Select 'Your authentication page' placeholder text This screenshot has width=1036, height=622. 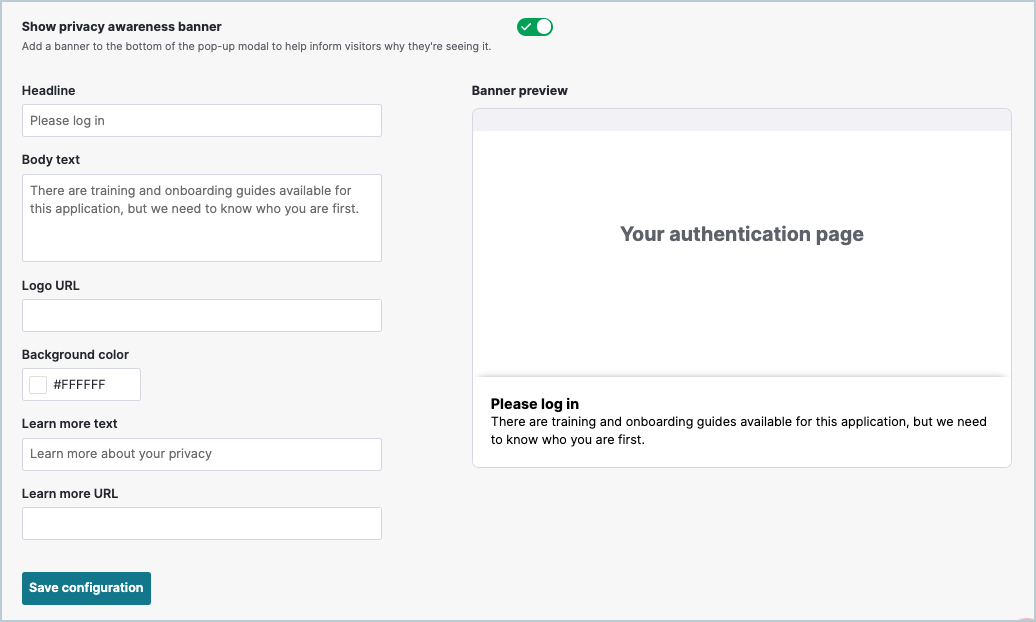(x=741, y=233)
